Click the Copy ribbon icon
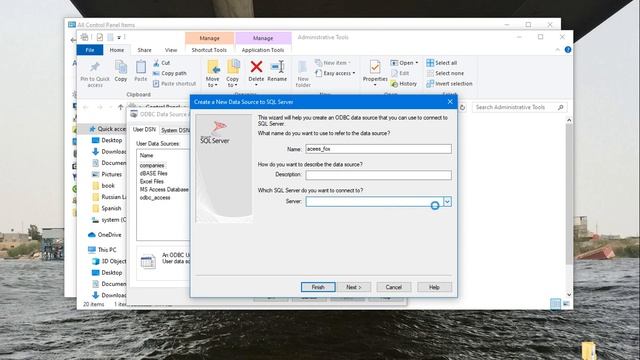640x360 pixels. pyautogui.click(x=121, y=67)
